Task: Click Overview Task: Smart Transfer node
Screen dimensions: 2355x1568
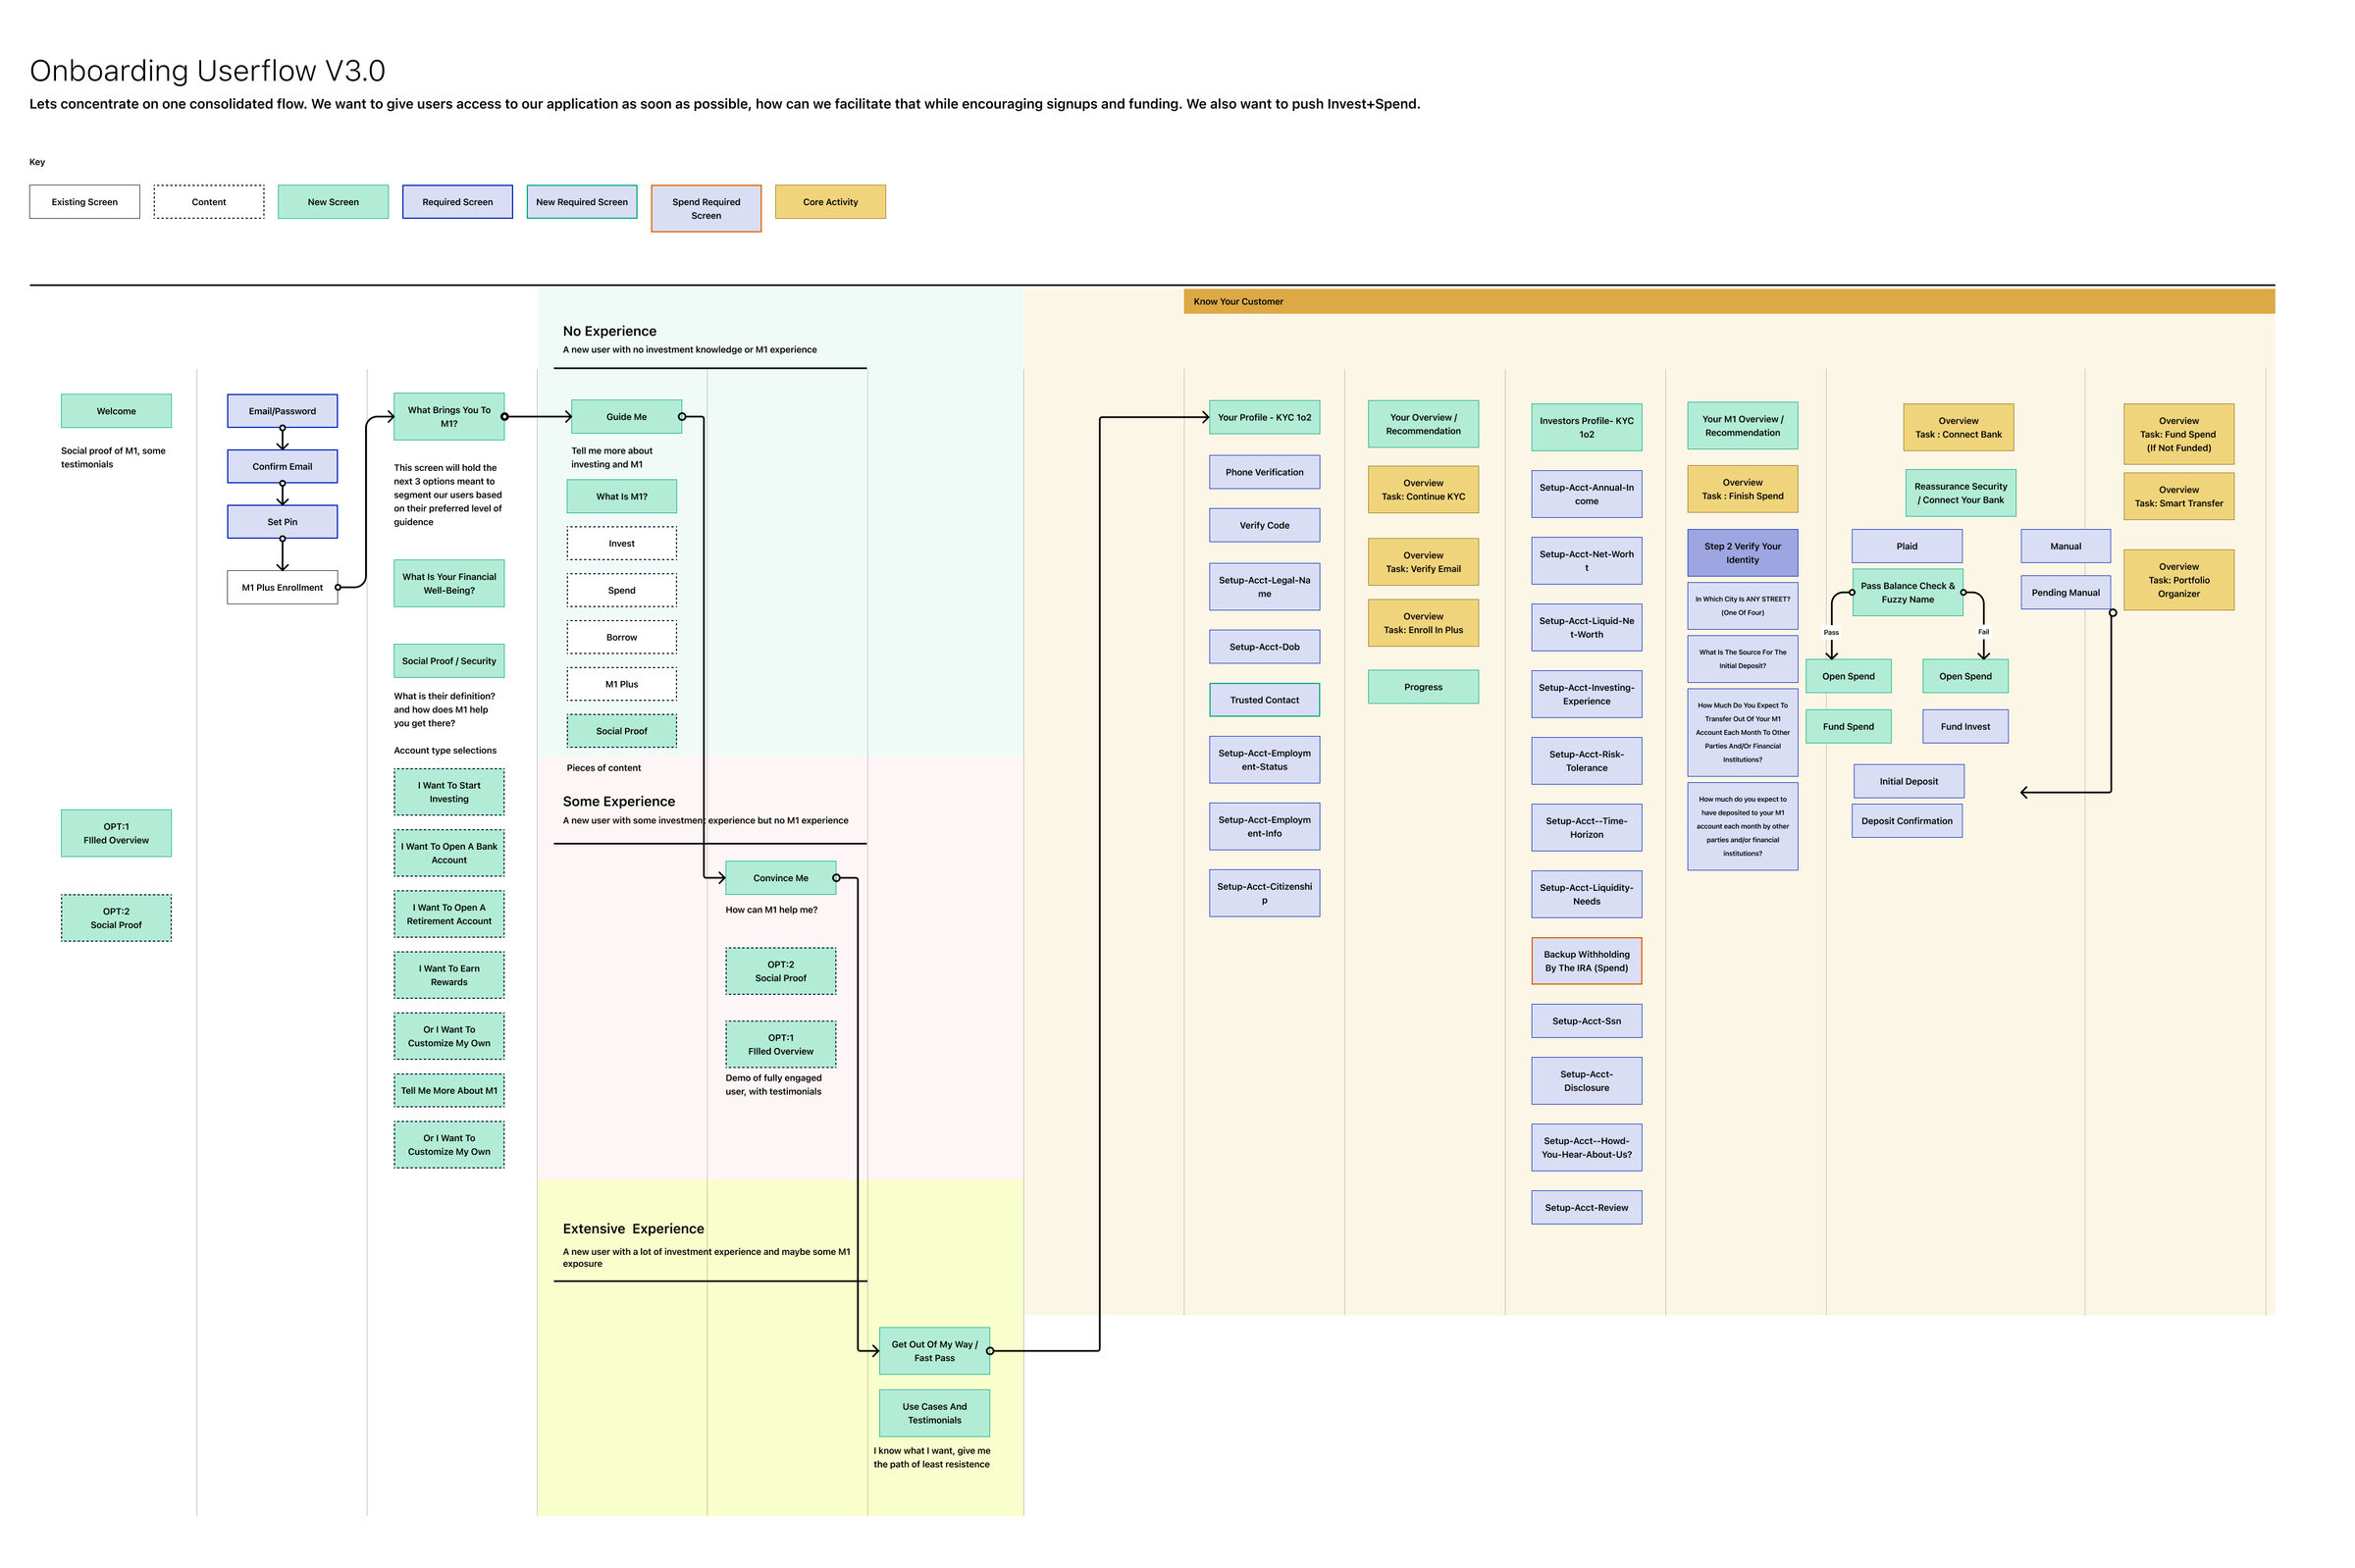Action: [2178, 496]
